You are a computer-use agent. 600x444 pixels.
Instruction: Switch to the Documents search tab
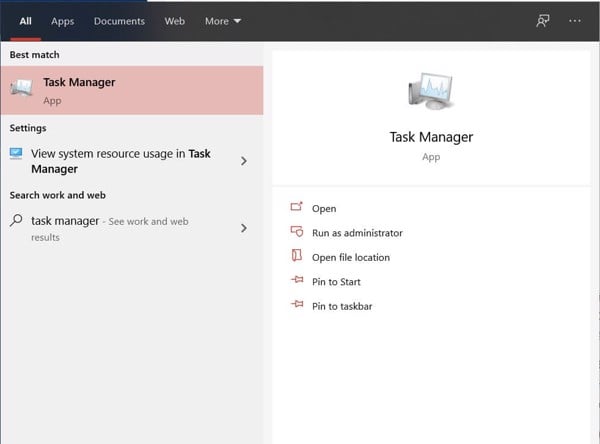119,21
